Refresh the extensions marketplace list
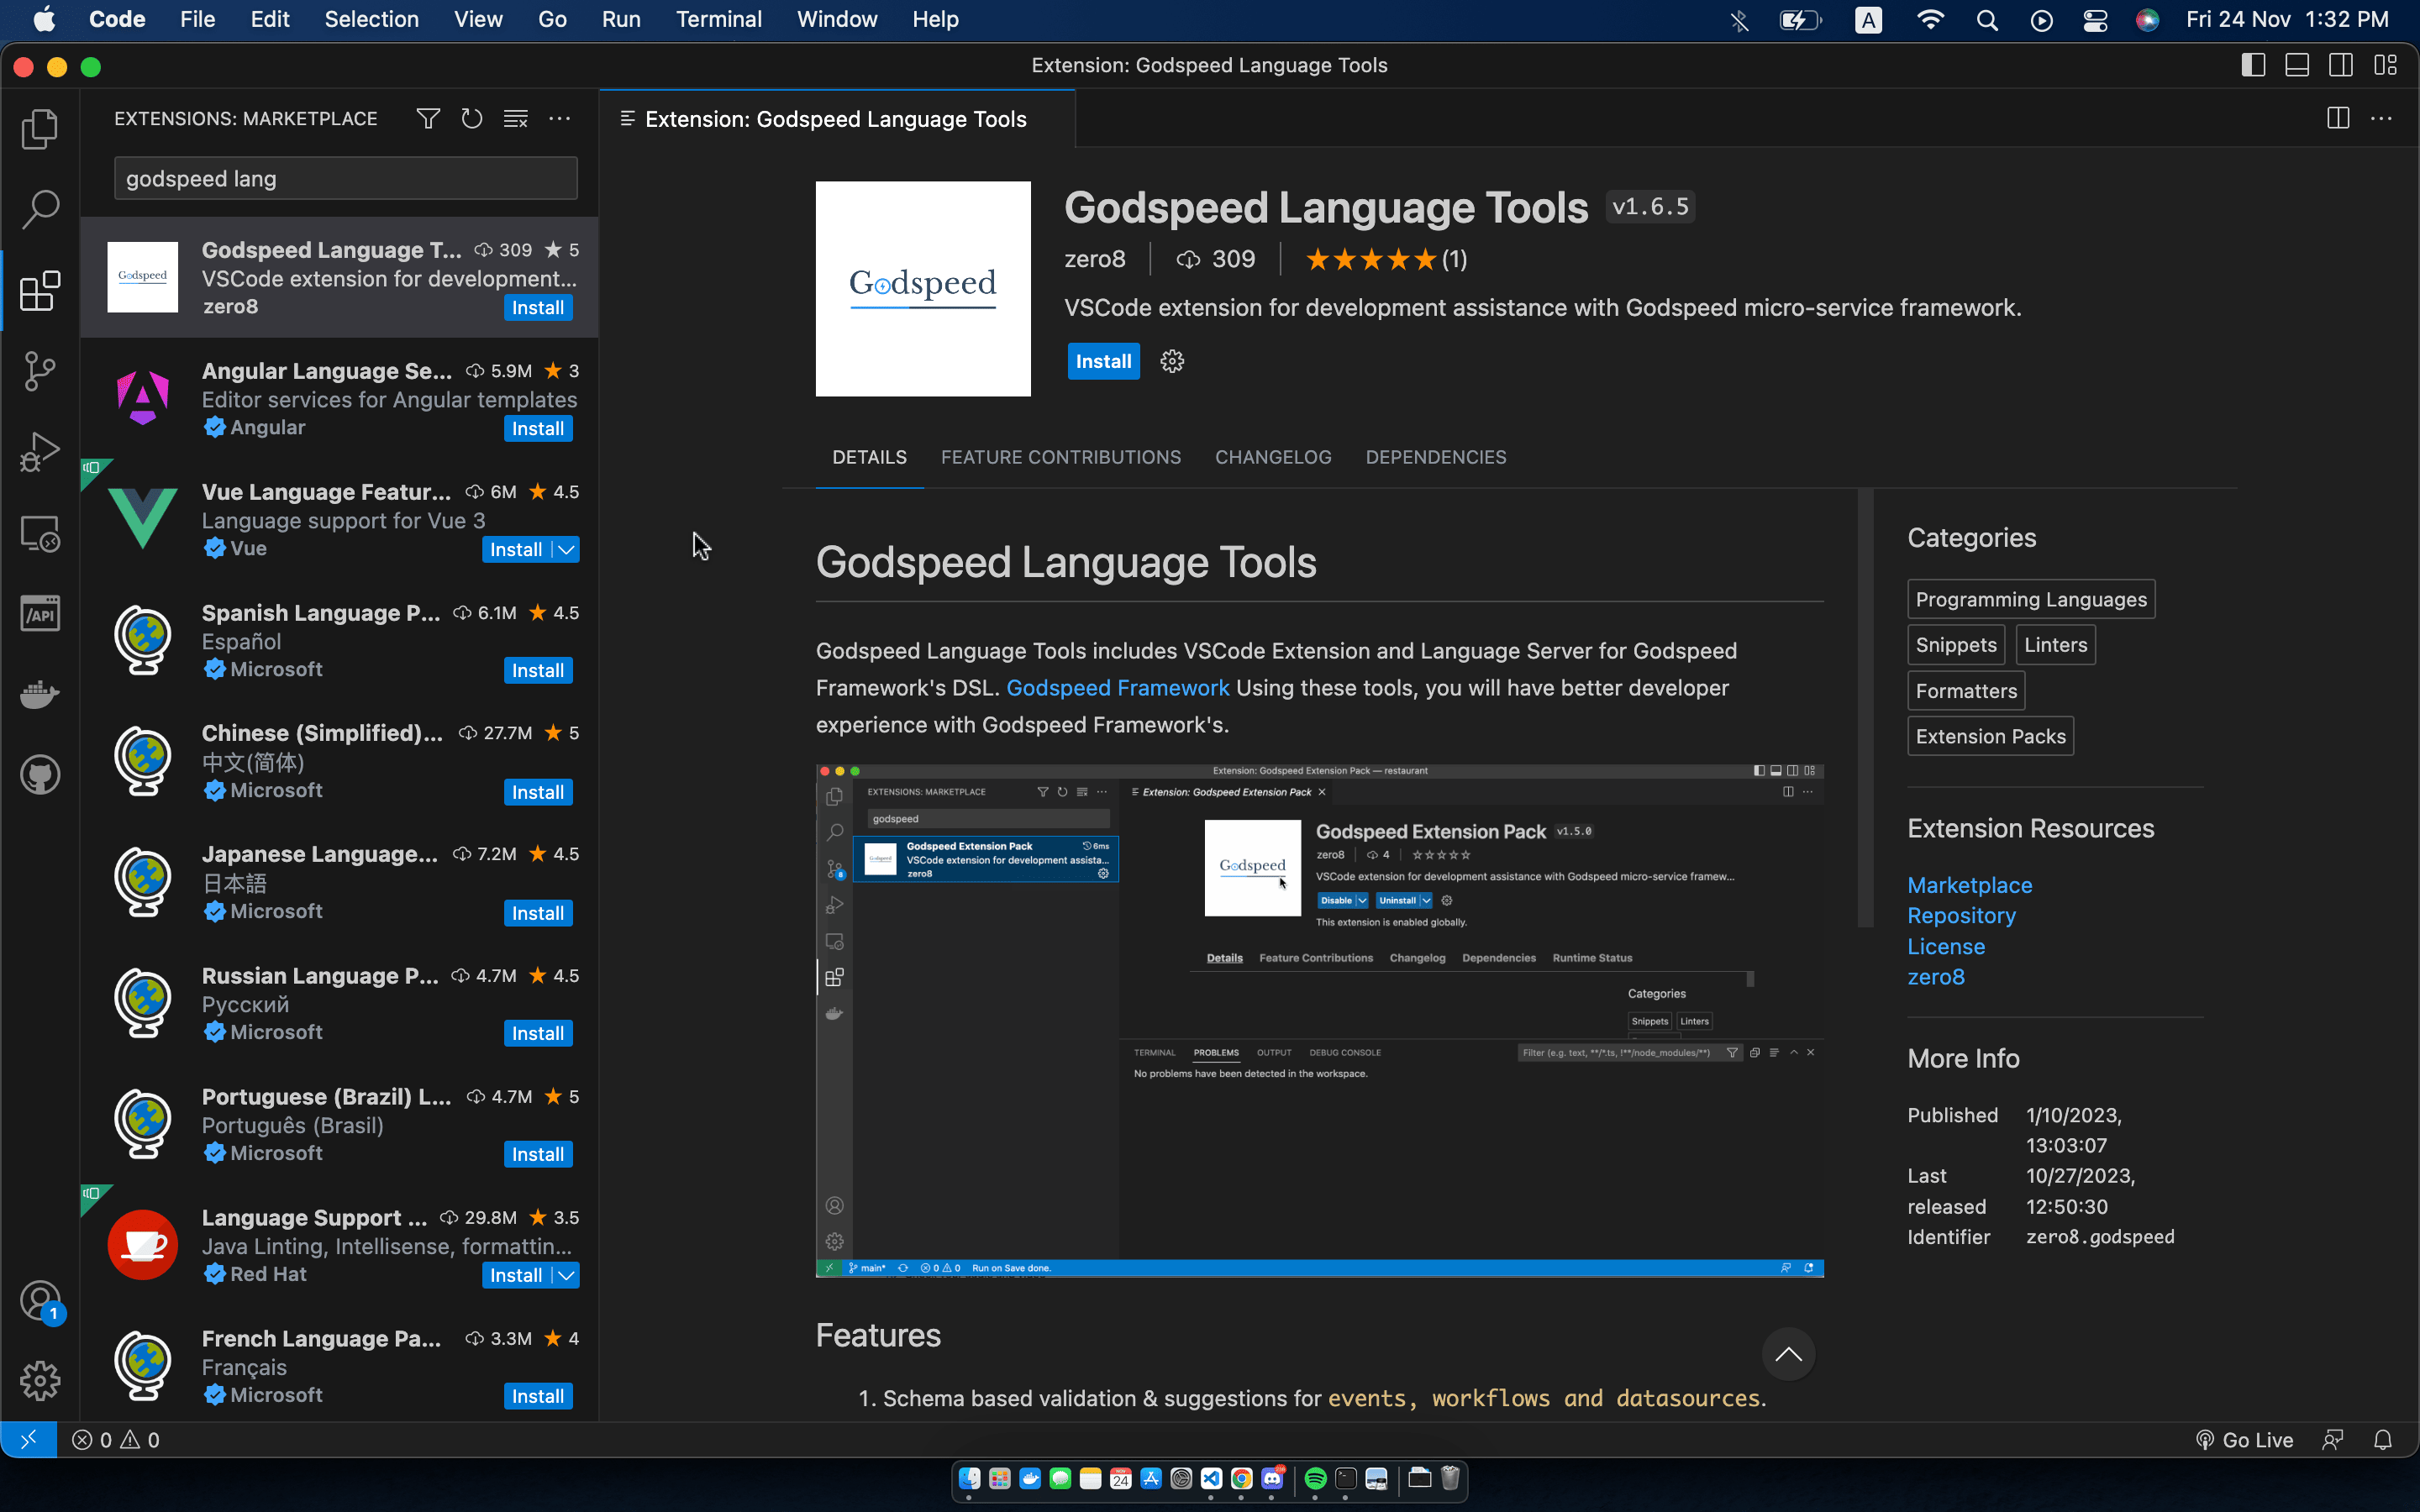The height and width of the screenshot is (1512, 2420). click(x=472, y=119)
